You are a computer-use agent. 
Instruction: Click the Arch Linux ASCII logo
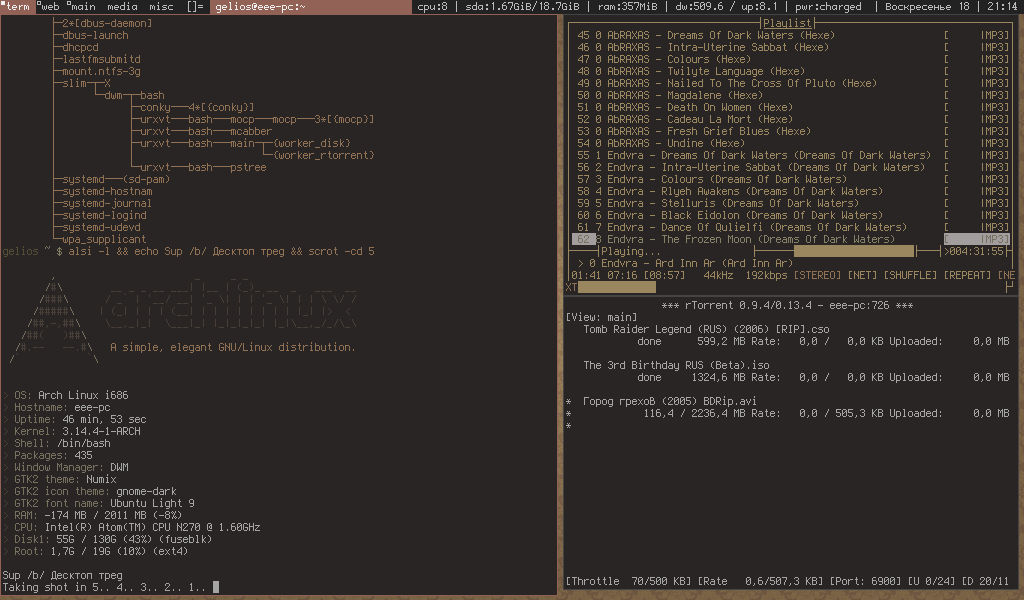55,320
